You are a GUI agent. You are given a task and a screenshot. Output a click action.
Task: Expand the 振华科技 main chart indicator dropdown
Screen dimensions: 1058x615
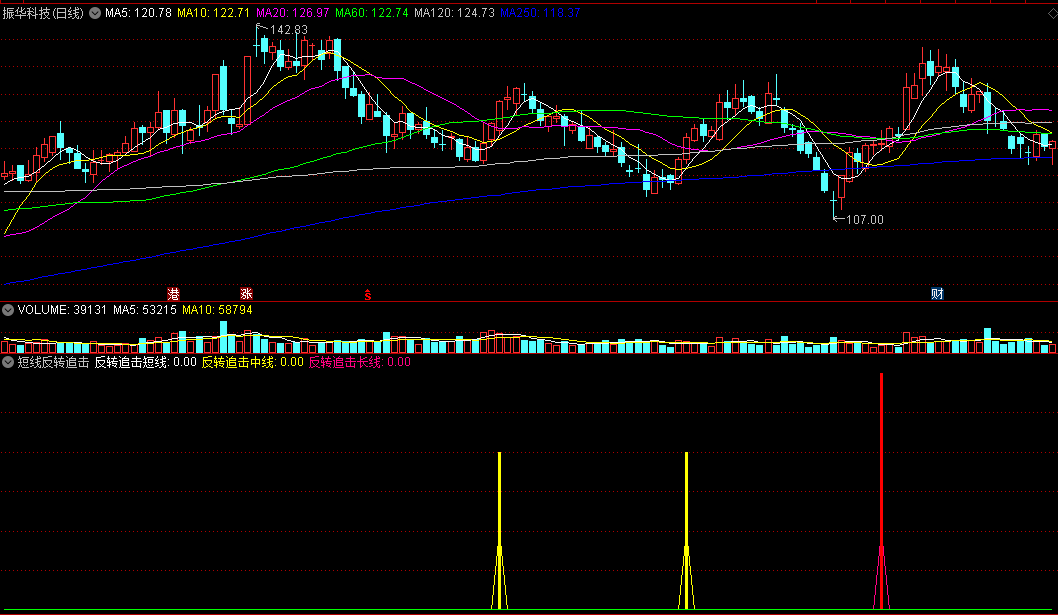click(95, 13)
